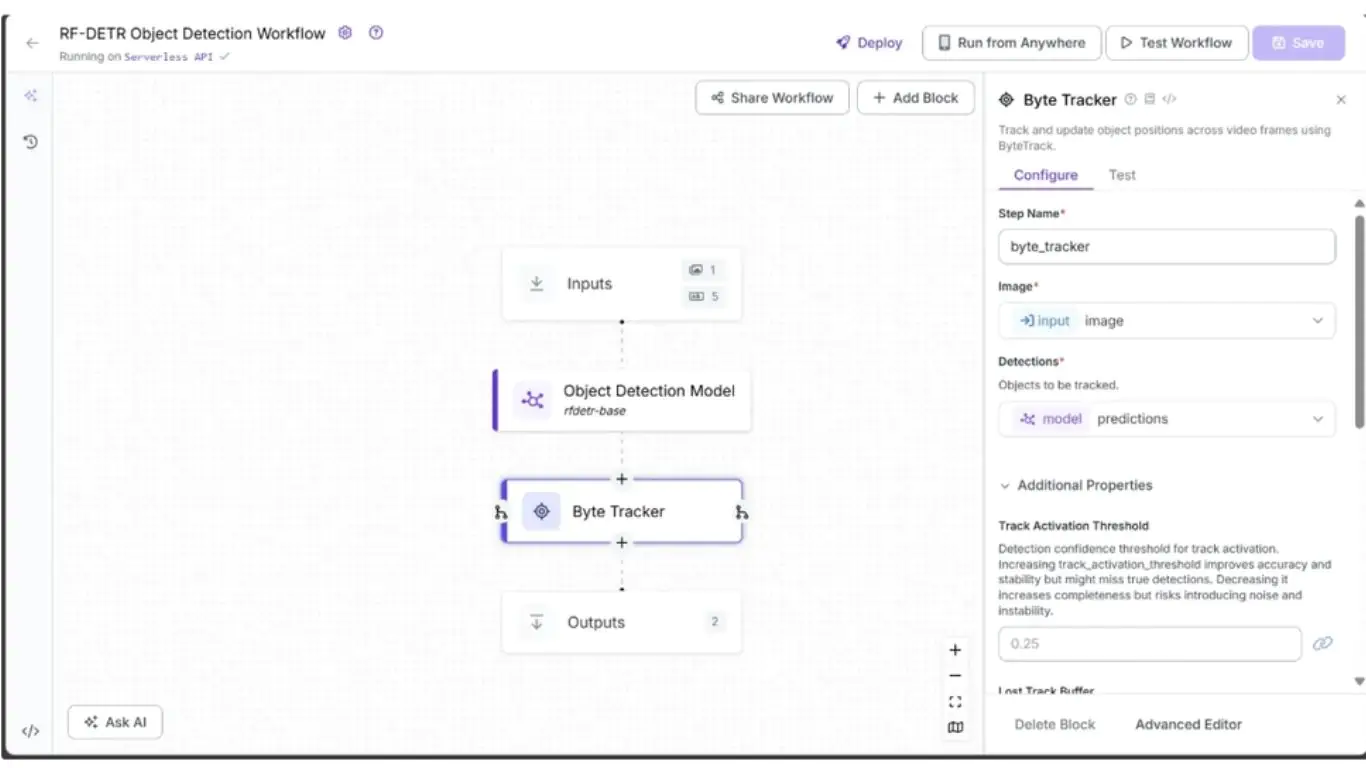Click the Track Activation Threshold field
This screenshot has width=1366, height=768.
pos(1150,643)
